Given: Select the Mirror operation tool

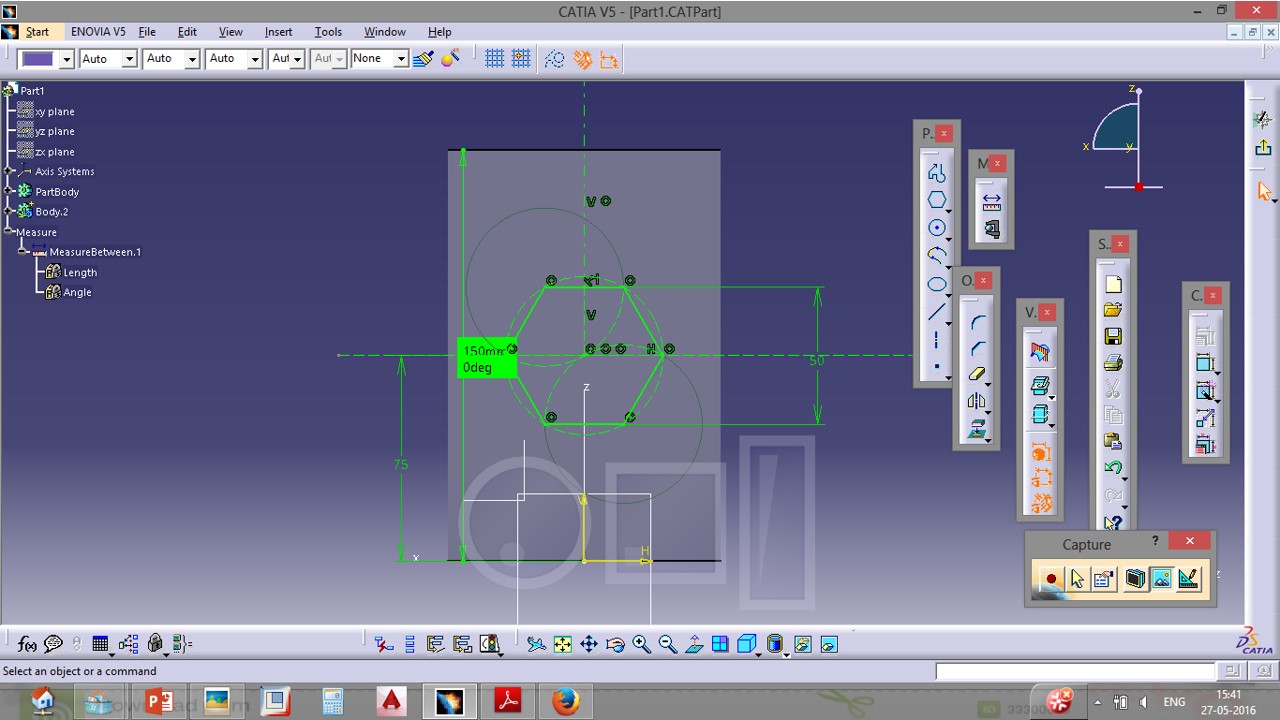Looking at the screenshot, I should [x=977, y=402].
